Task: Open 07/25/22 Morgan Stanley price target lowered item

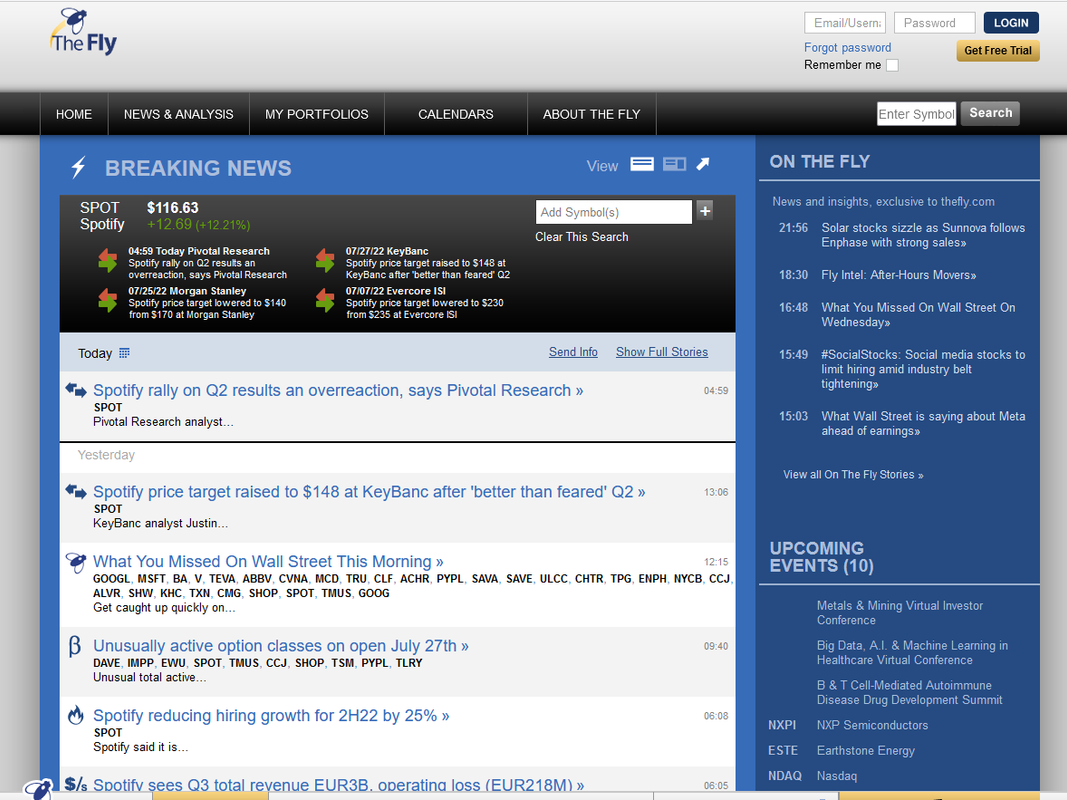Action: click(207, 303)
